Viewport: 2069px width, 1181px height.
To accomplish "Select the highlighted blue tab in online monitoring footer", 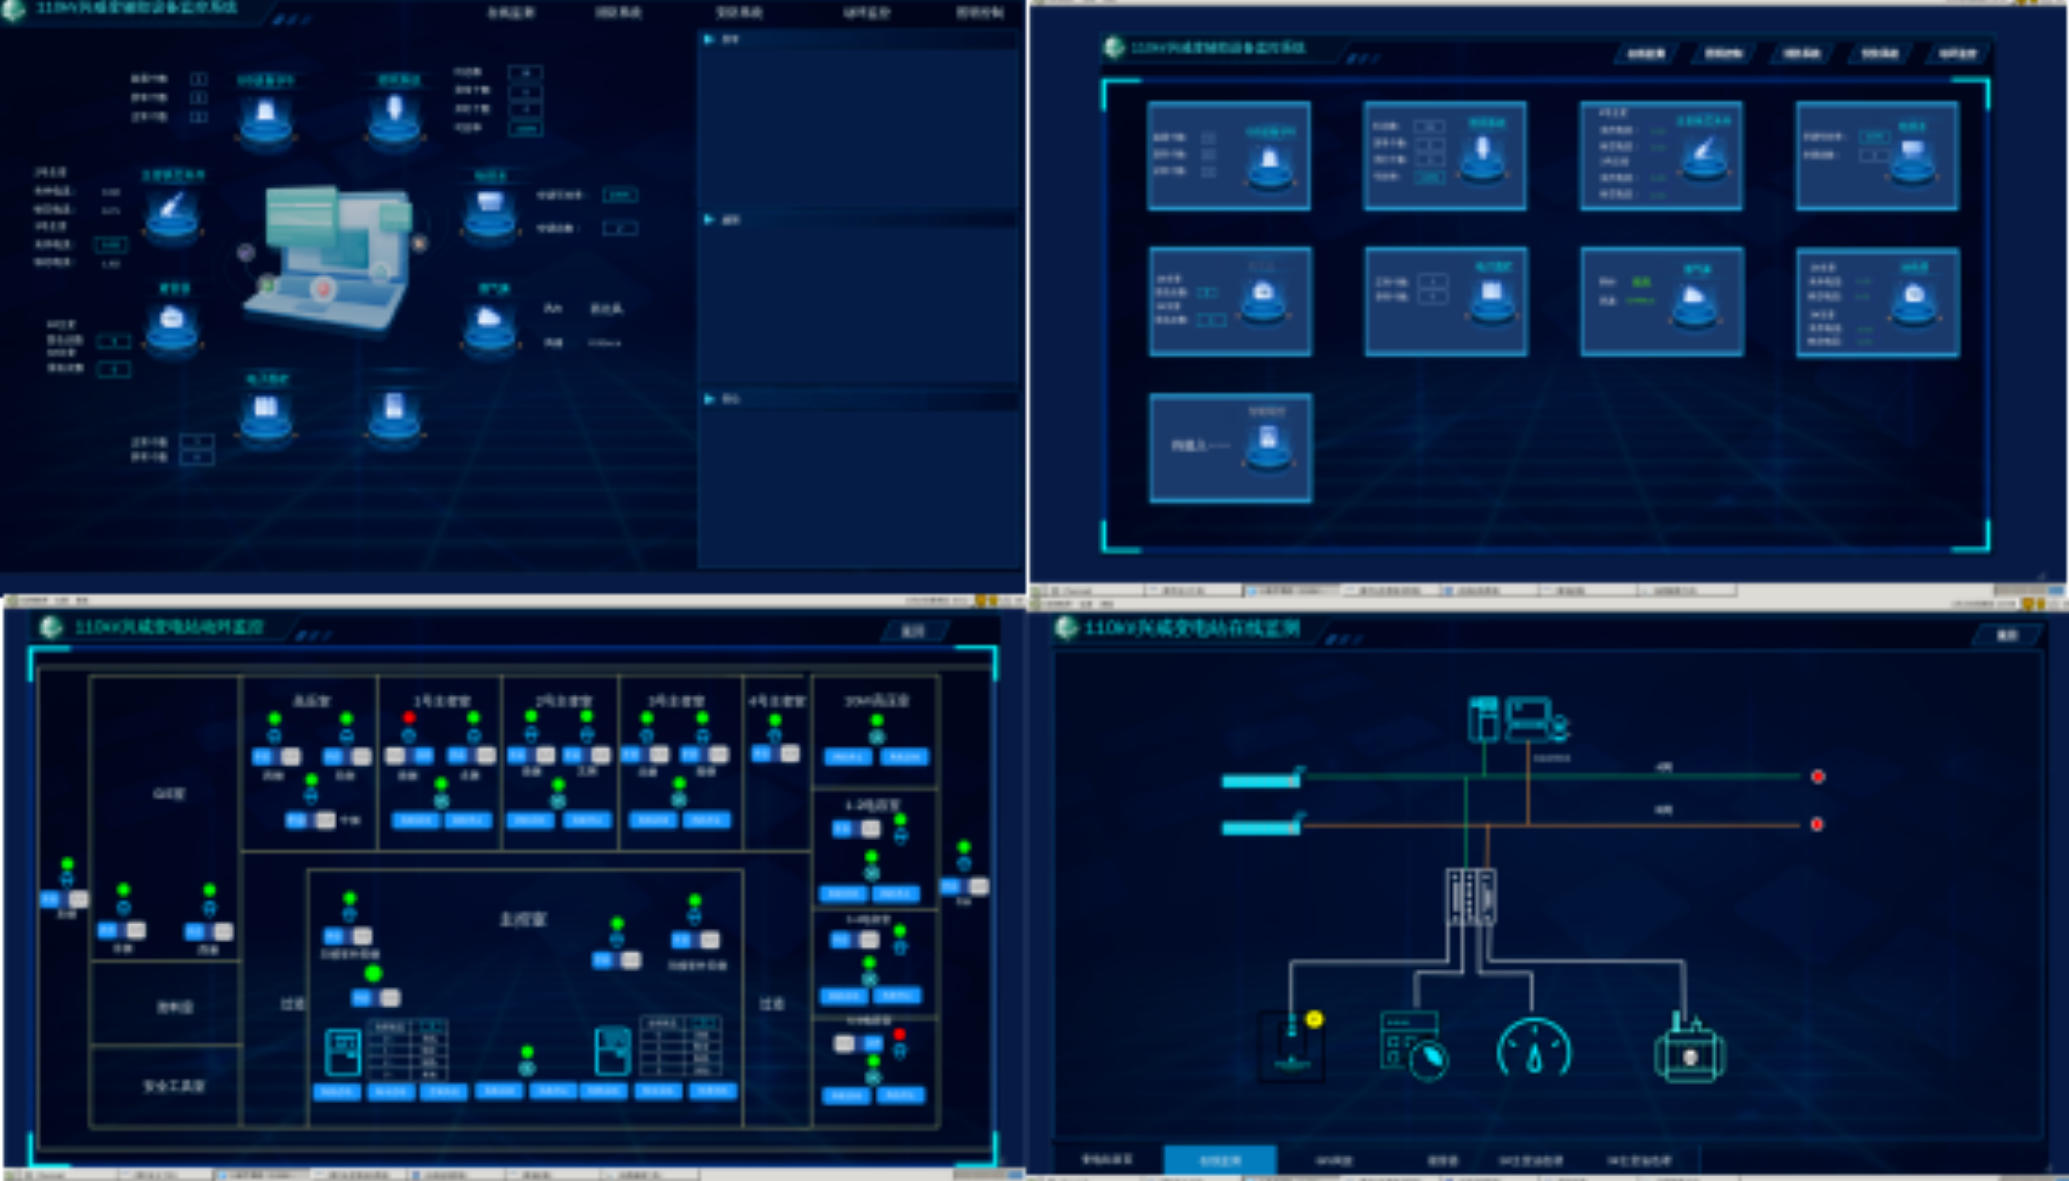I will point(1219,1160).
